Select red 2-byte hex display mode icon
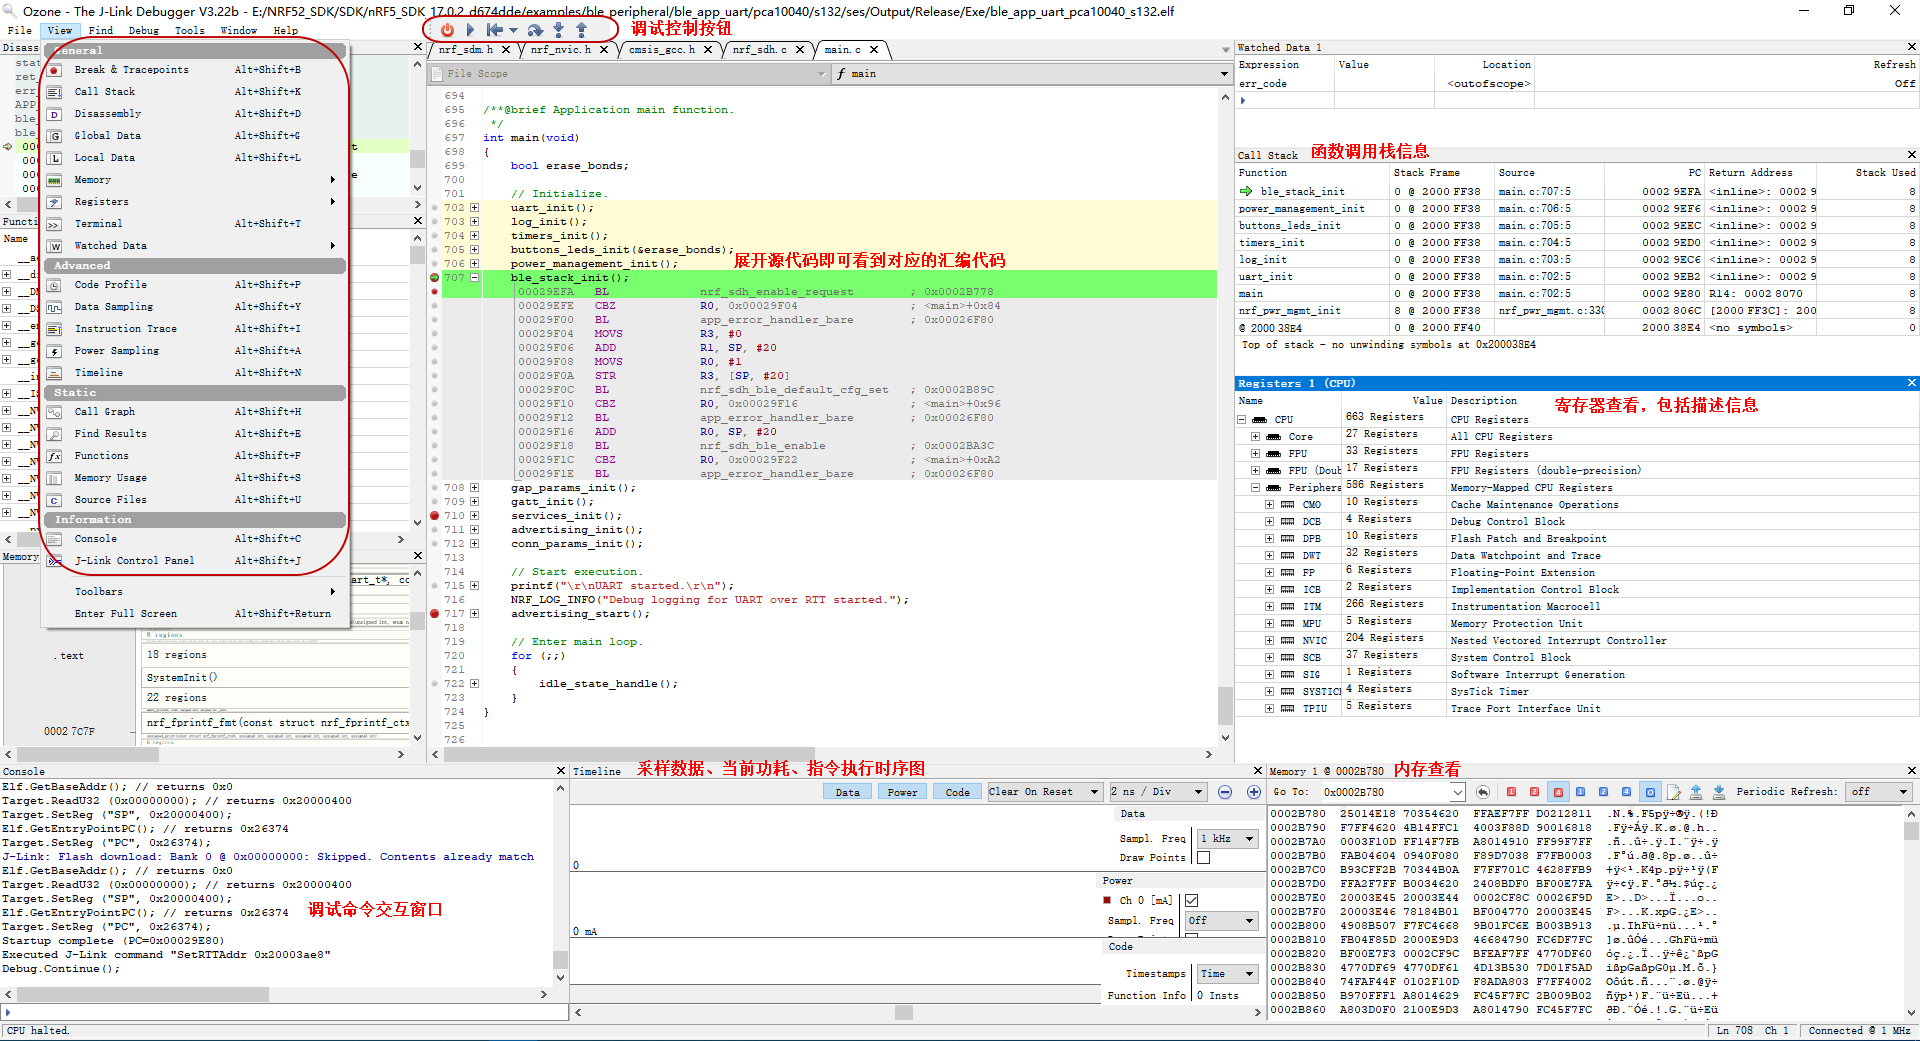Viewport: 1920px width, 1041px height. tap(1534, 792)
